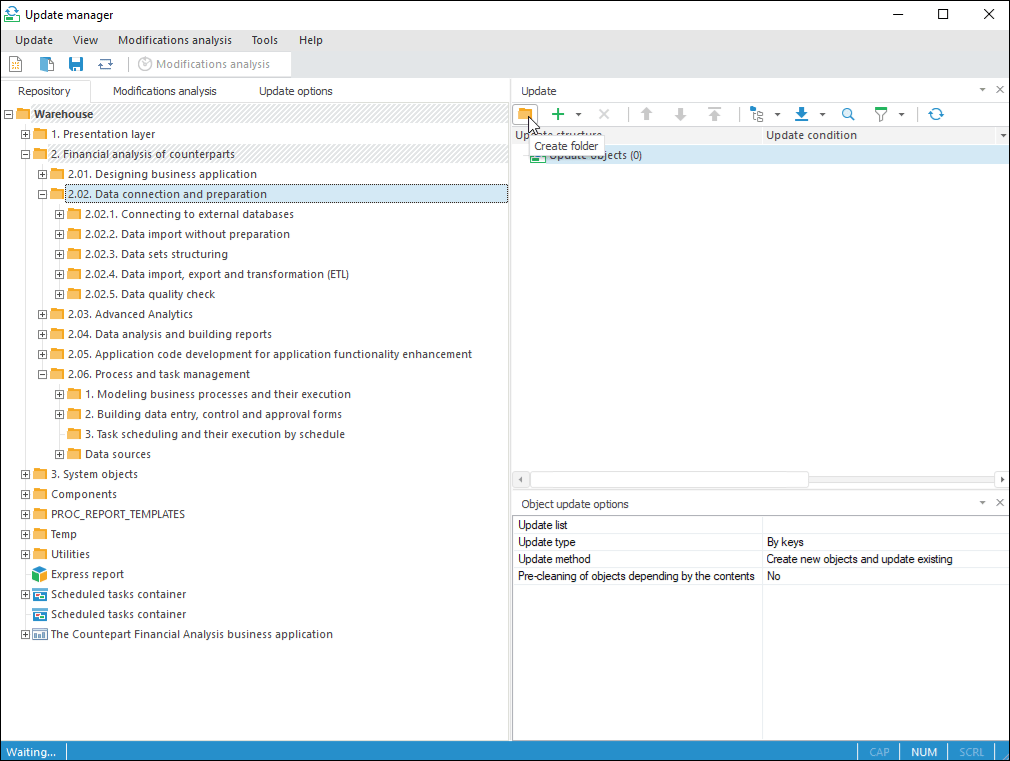Image resolution: width=1010 pixels, height=761 pixels.
Task: Click the blue download arrow icon
Action: click(x=801, y=114)
